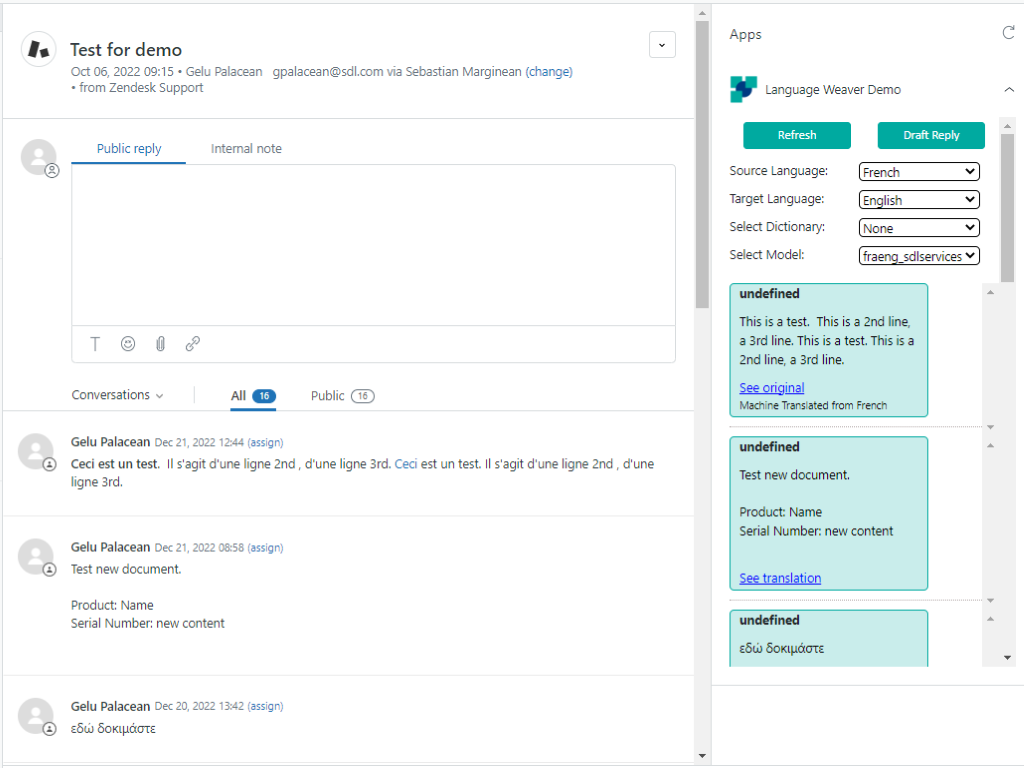Open the Select Dictionary dropdown
This screenshot has width=1024, height=768.
pos(918,227)
